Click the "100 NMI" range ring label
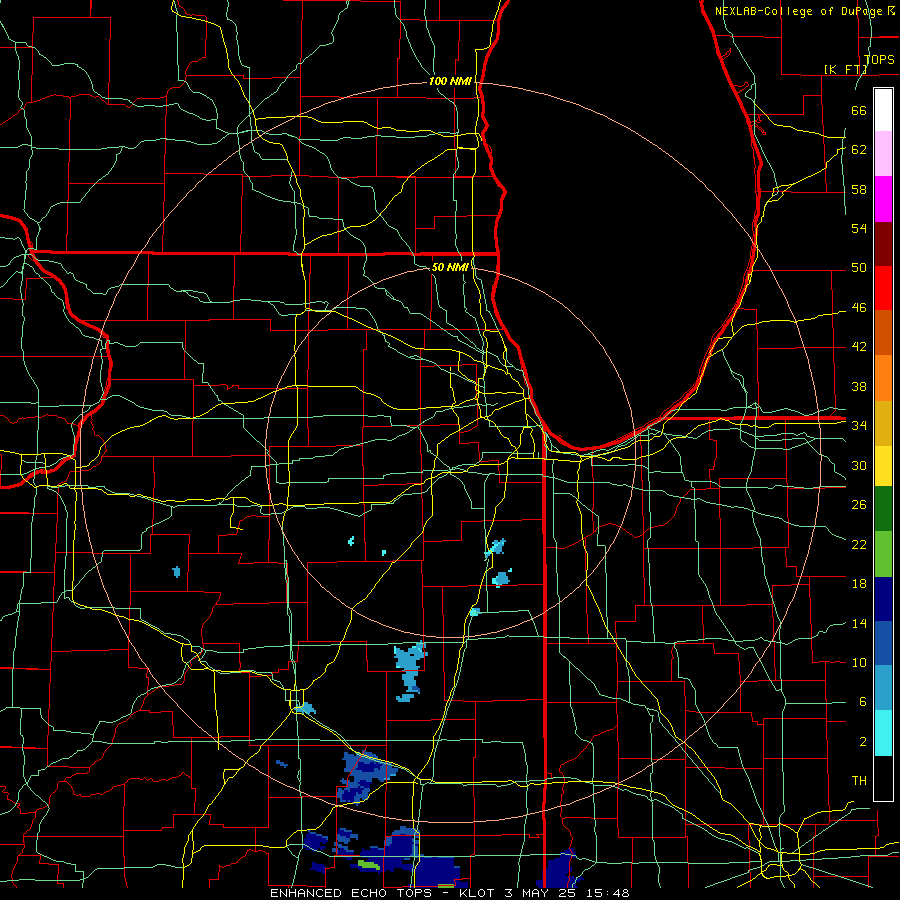The image size is (900, 900). (x=450, y=82)
